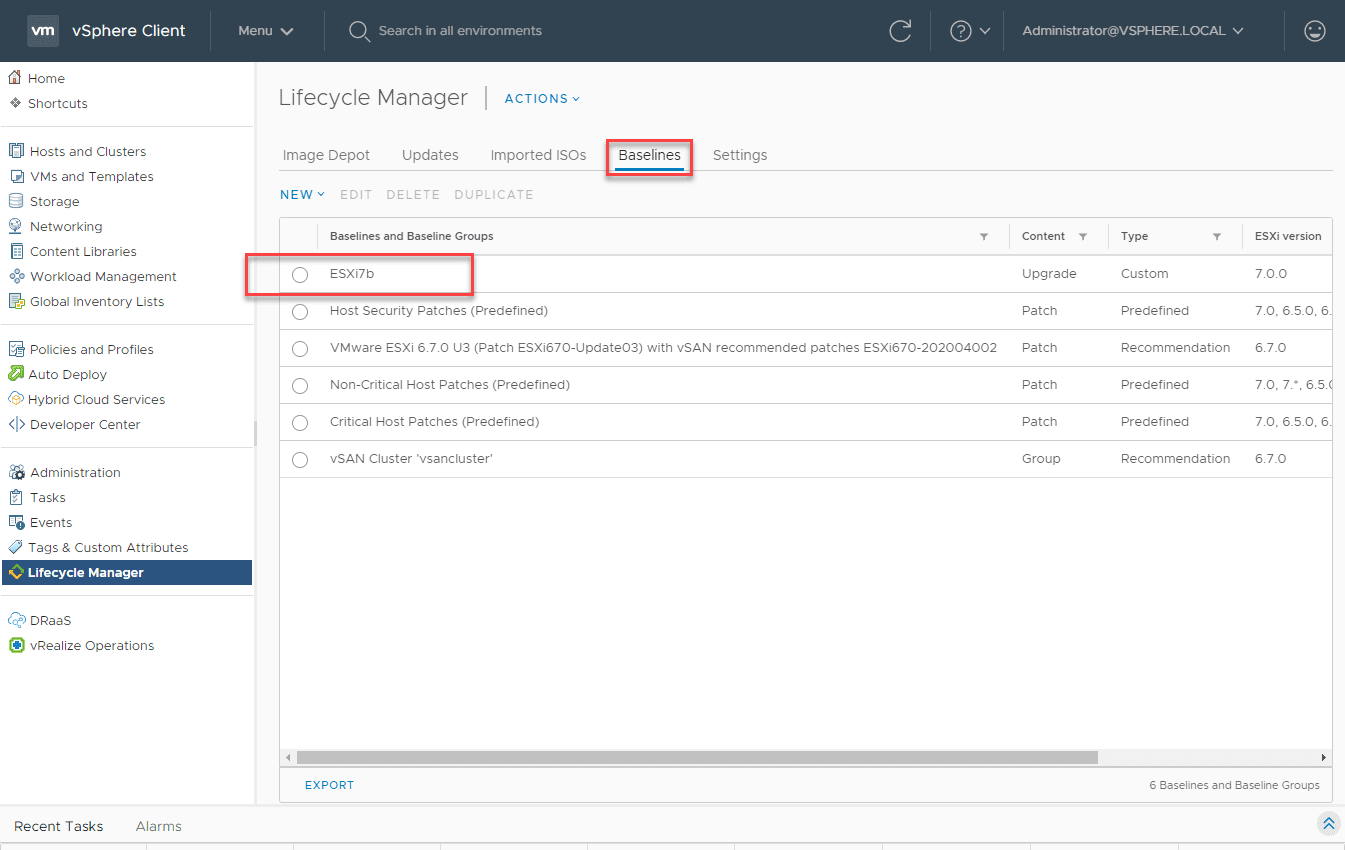Open Networking via its globe icon
This screenshot has width=1345, height=850.
[16, 226]
